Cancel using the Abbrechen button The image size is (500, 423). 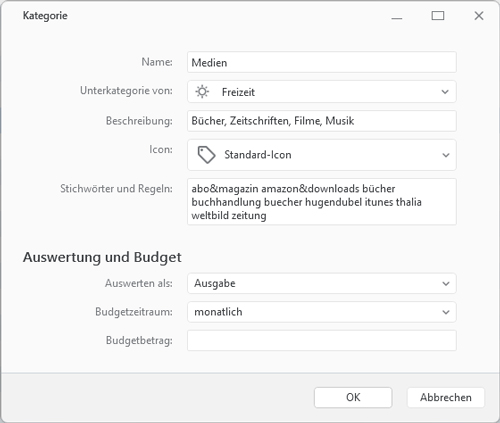coord(446,397)
